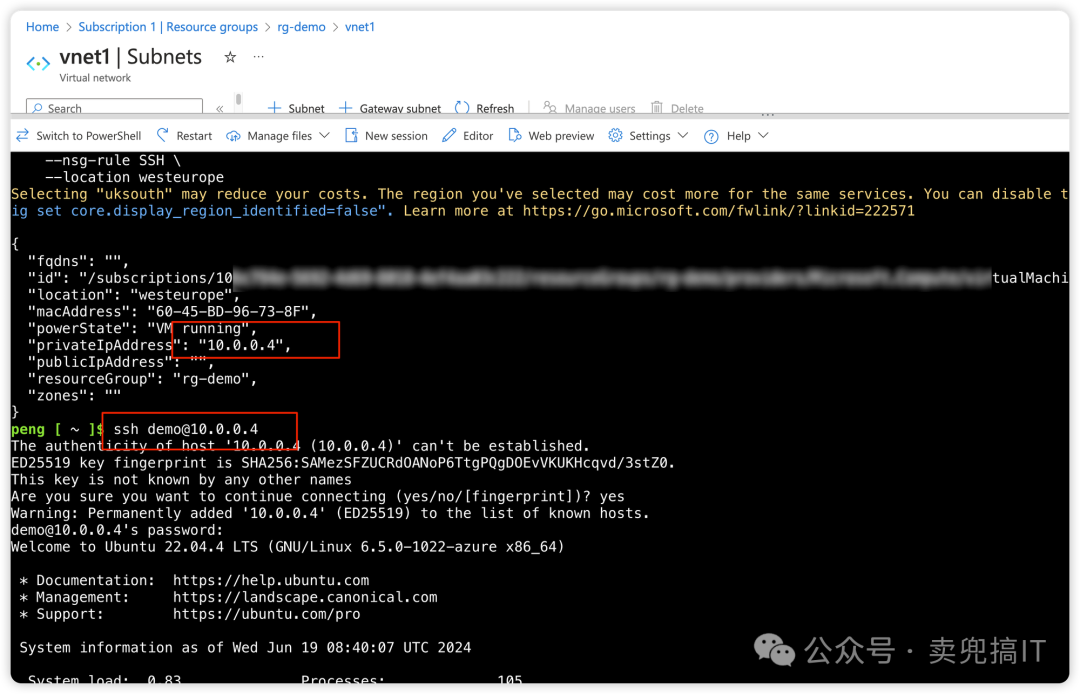This screenshot has width=1080, height=694.
Task: Click the "privateIpAddress" line in output
Action: click(159, 345)
